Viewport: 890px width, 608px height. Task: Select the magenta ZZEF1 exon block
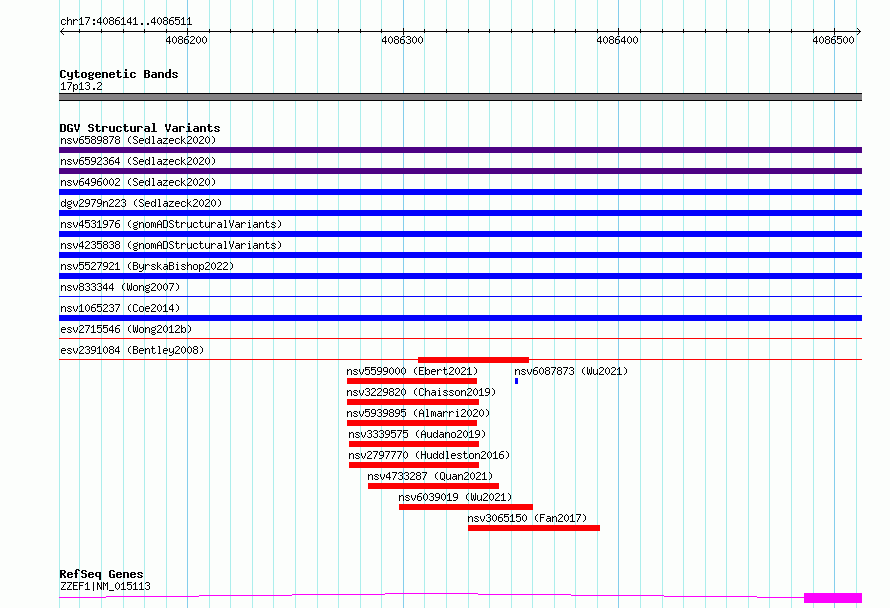[833, 598]
